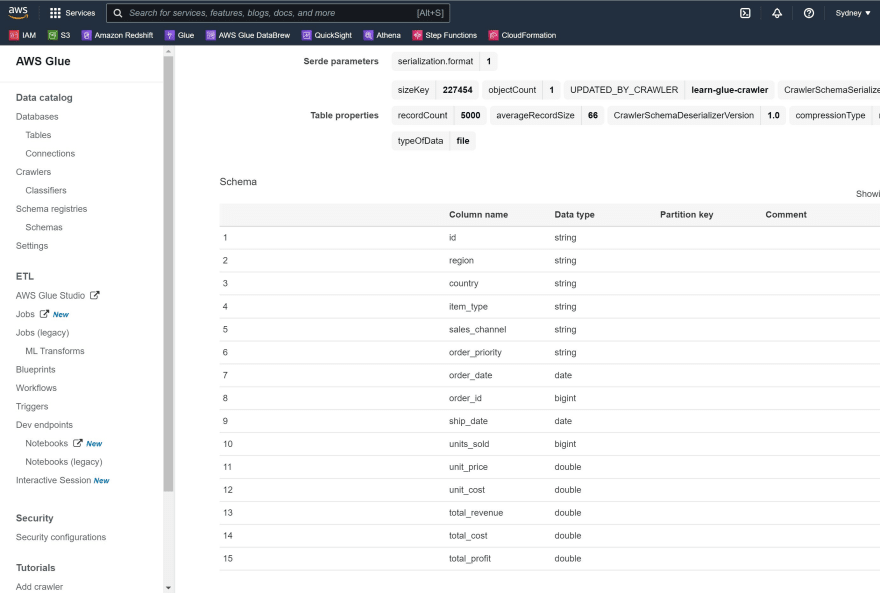Screen dimensions: 880x593
Task: Click the Step Functions favorites icon
Action: click(417, 35)
